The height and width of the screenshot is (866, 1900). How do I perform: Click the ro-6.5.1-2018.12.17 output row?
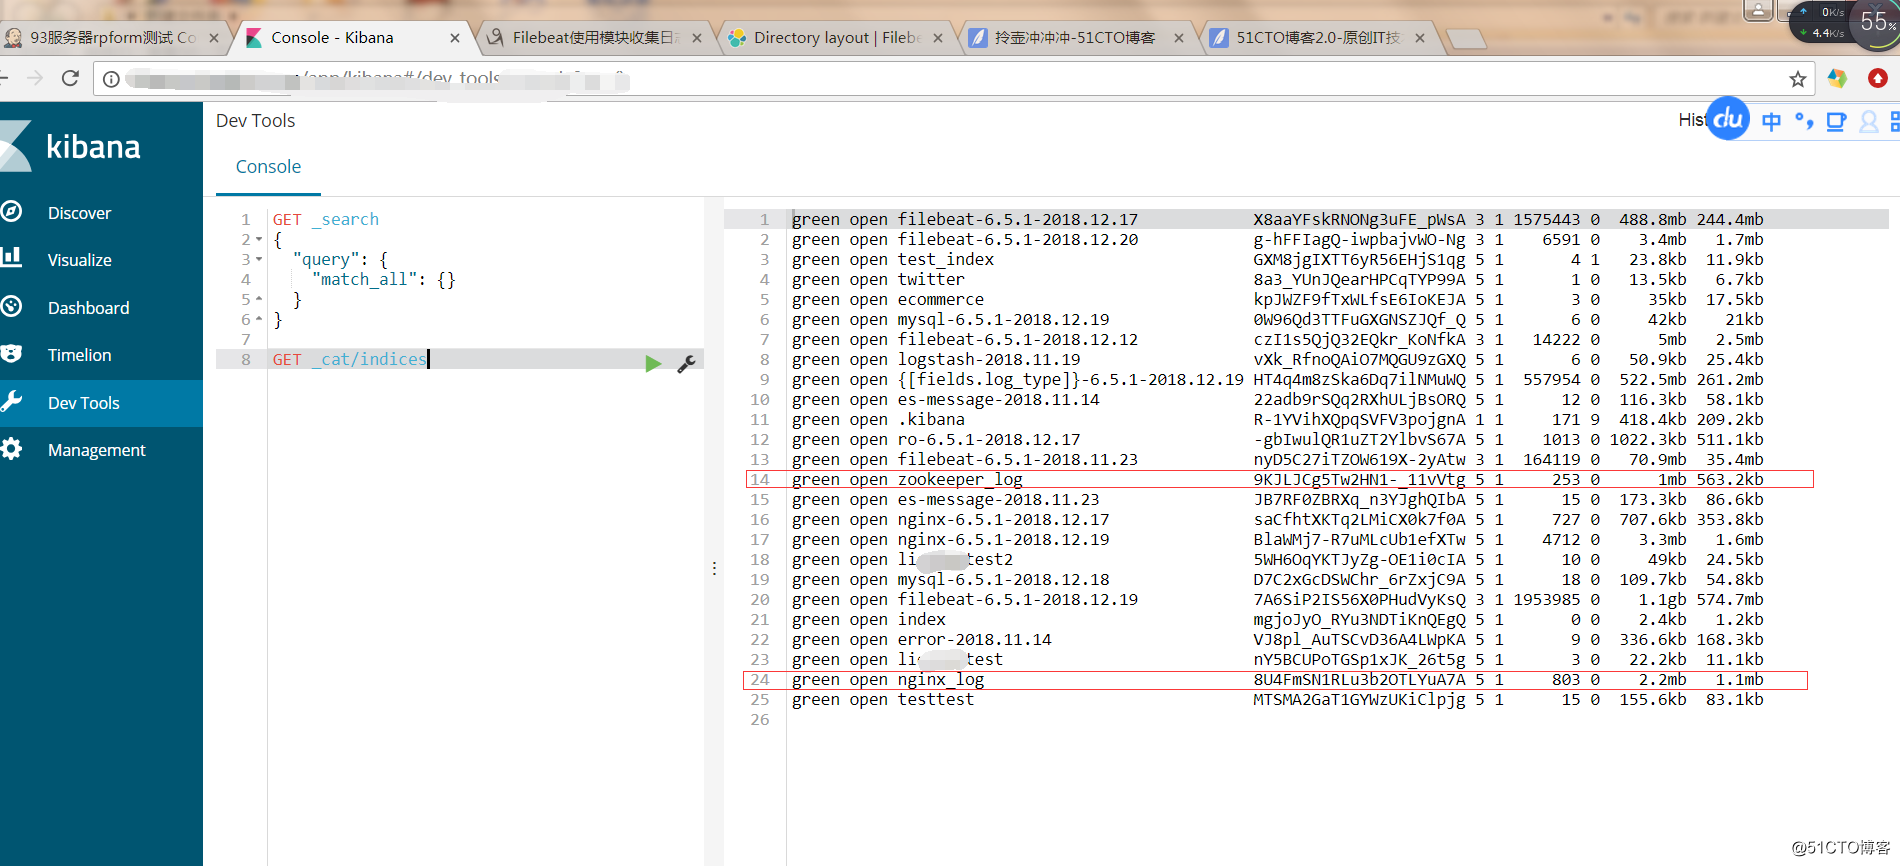1277,440
